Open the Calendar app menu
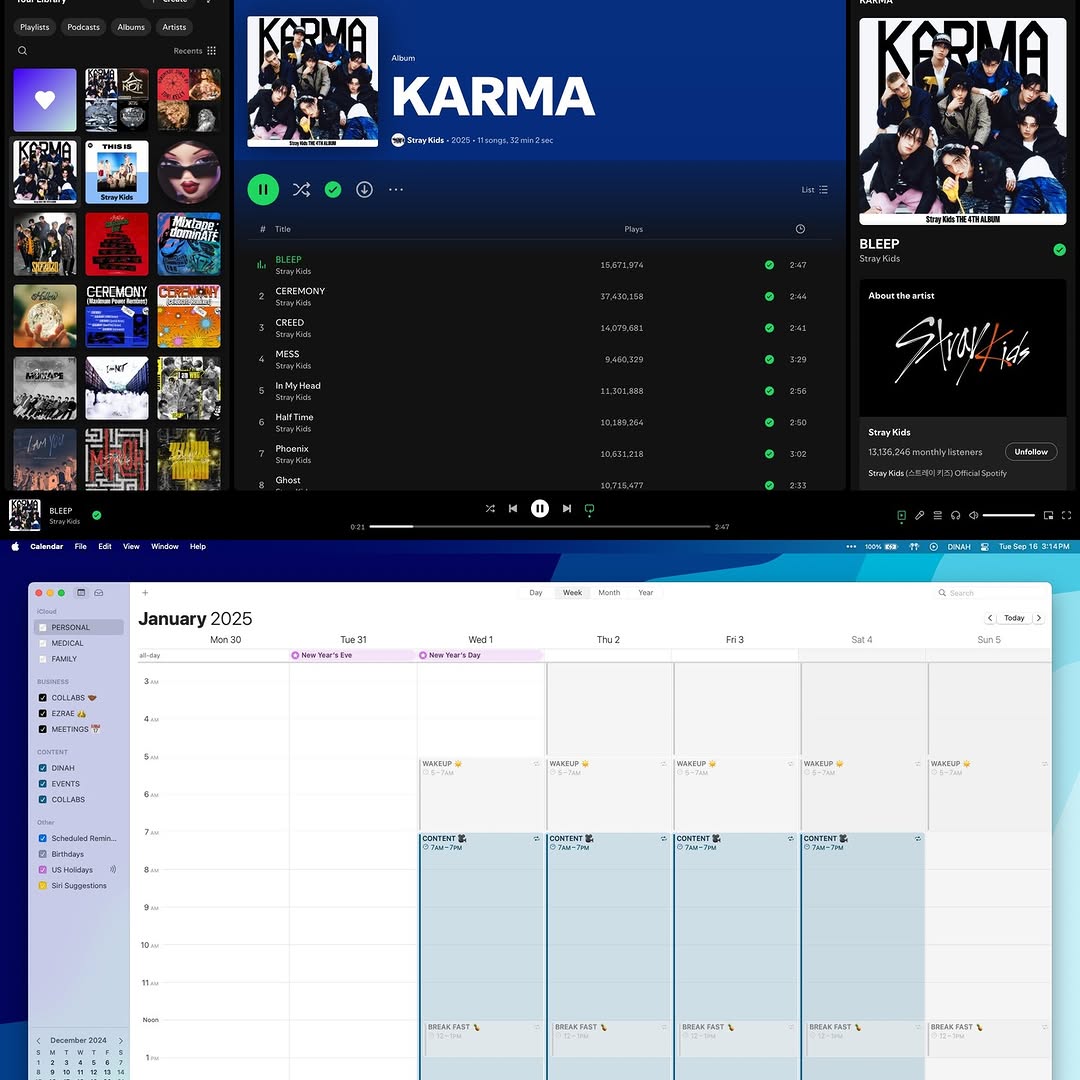Viewport: 1080px width, 1080px height. pos(46,546)
